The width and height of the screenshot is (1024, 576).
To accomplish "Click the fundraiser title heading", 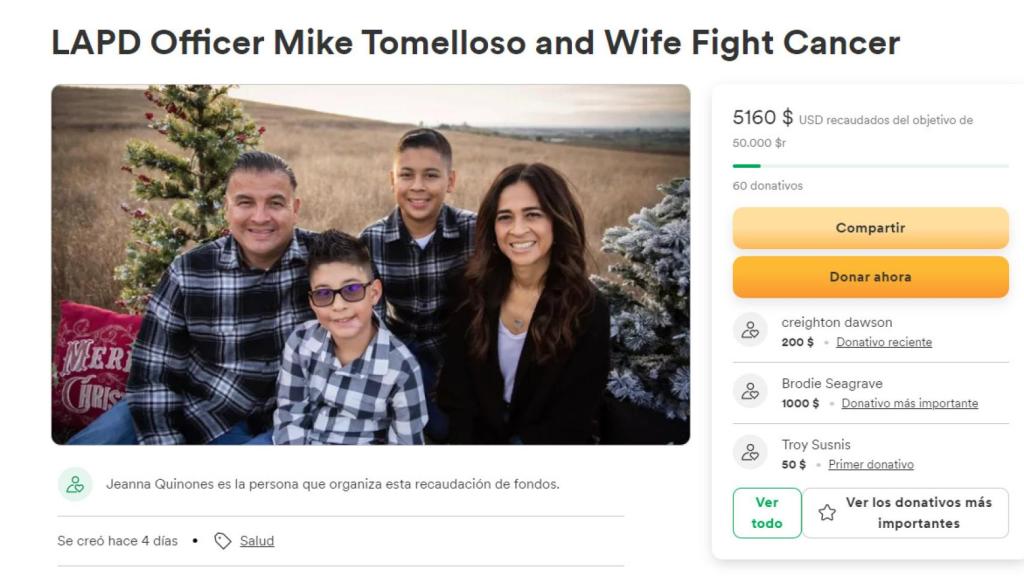I will click(x=475, y=43).
